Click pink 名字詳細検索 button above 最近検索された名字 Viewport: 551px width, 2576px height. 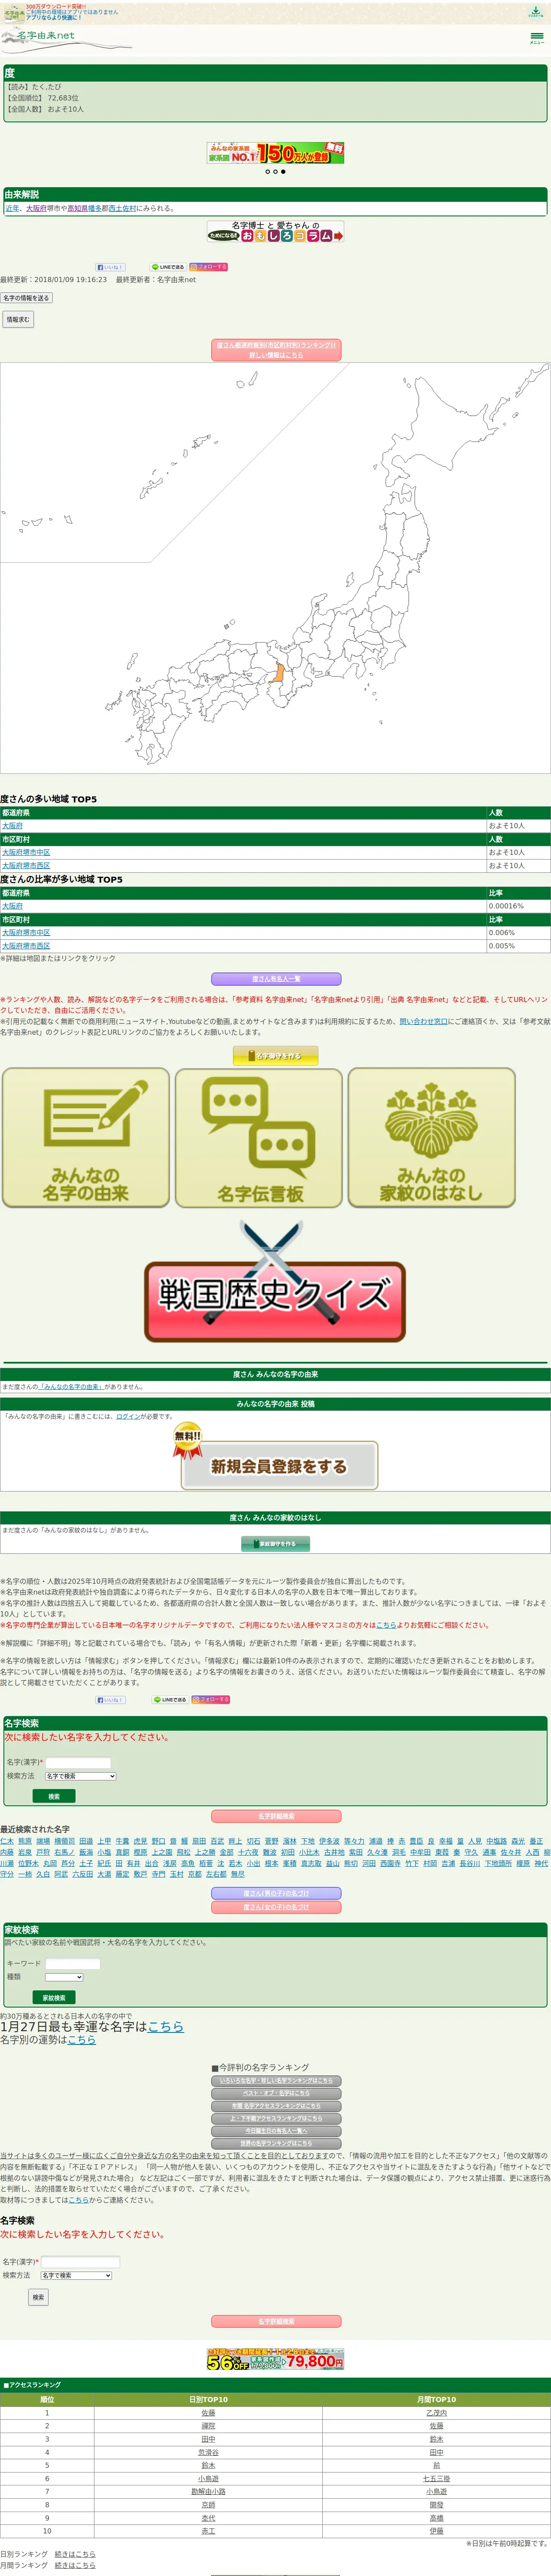(276, 1816)
